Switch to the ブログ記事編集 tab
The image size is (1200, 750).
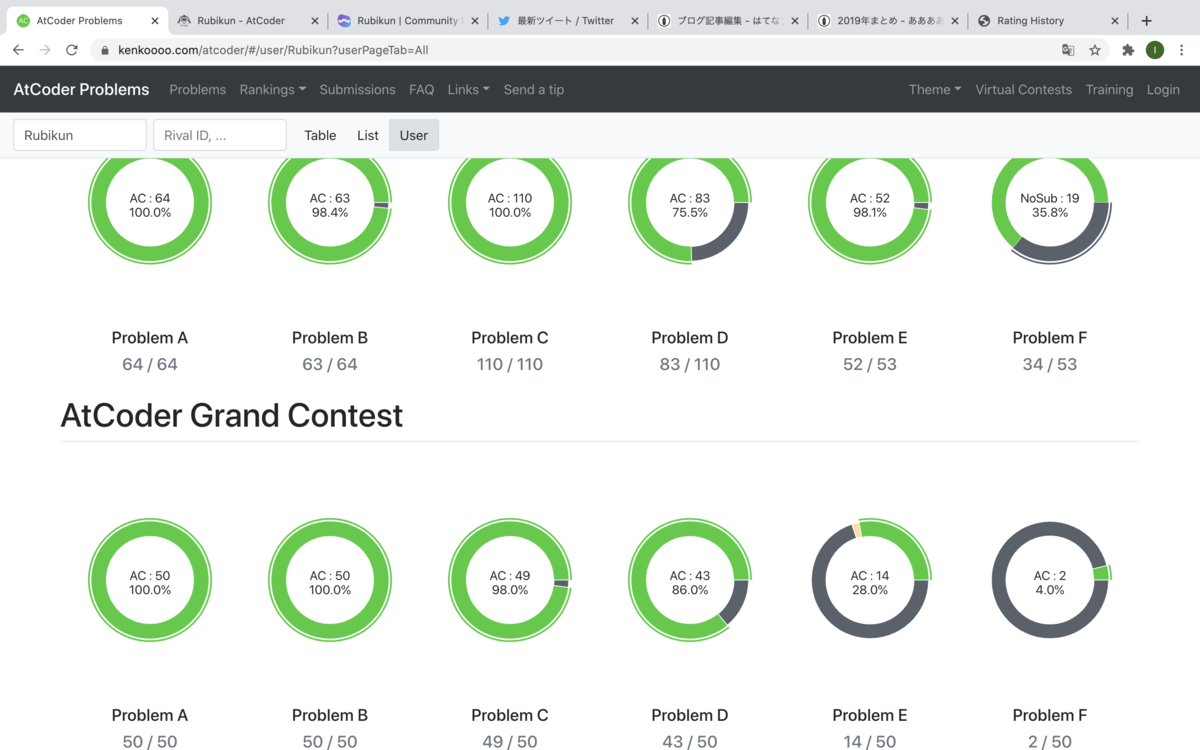pyautogui.click(x=728, y=20)
